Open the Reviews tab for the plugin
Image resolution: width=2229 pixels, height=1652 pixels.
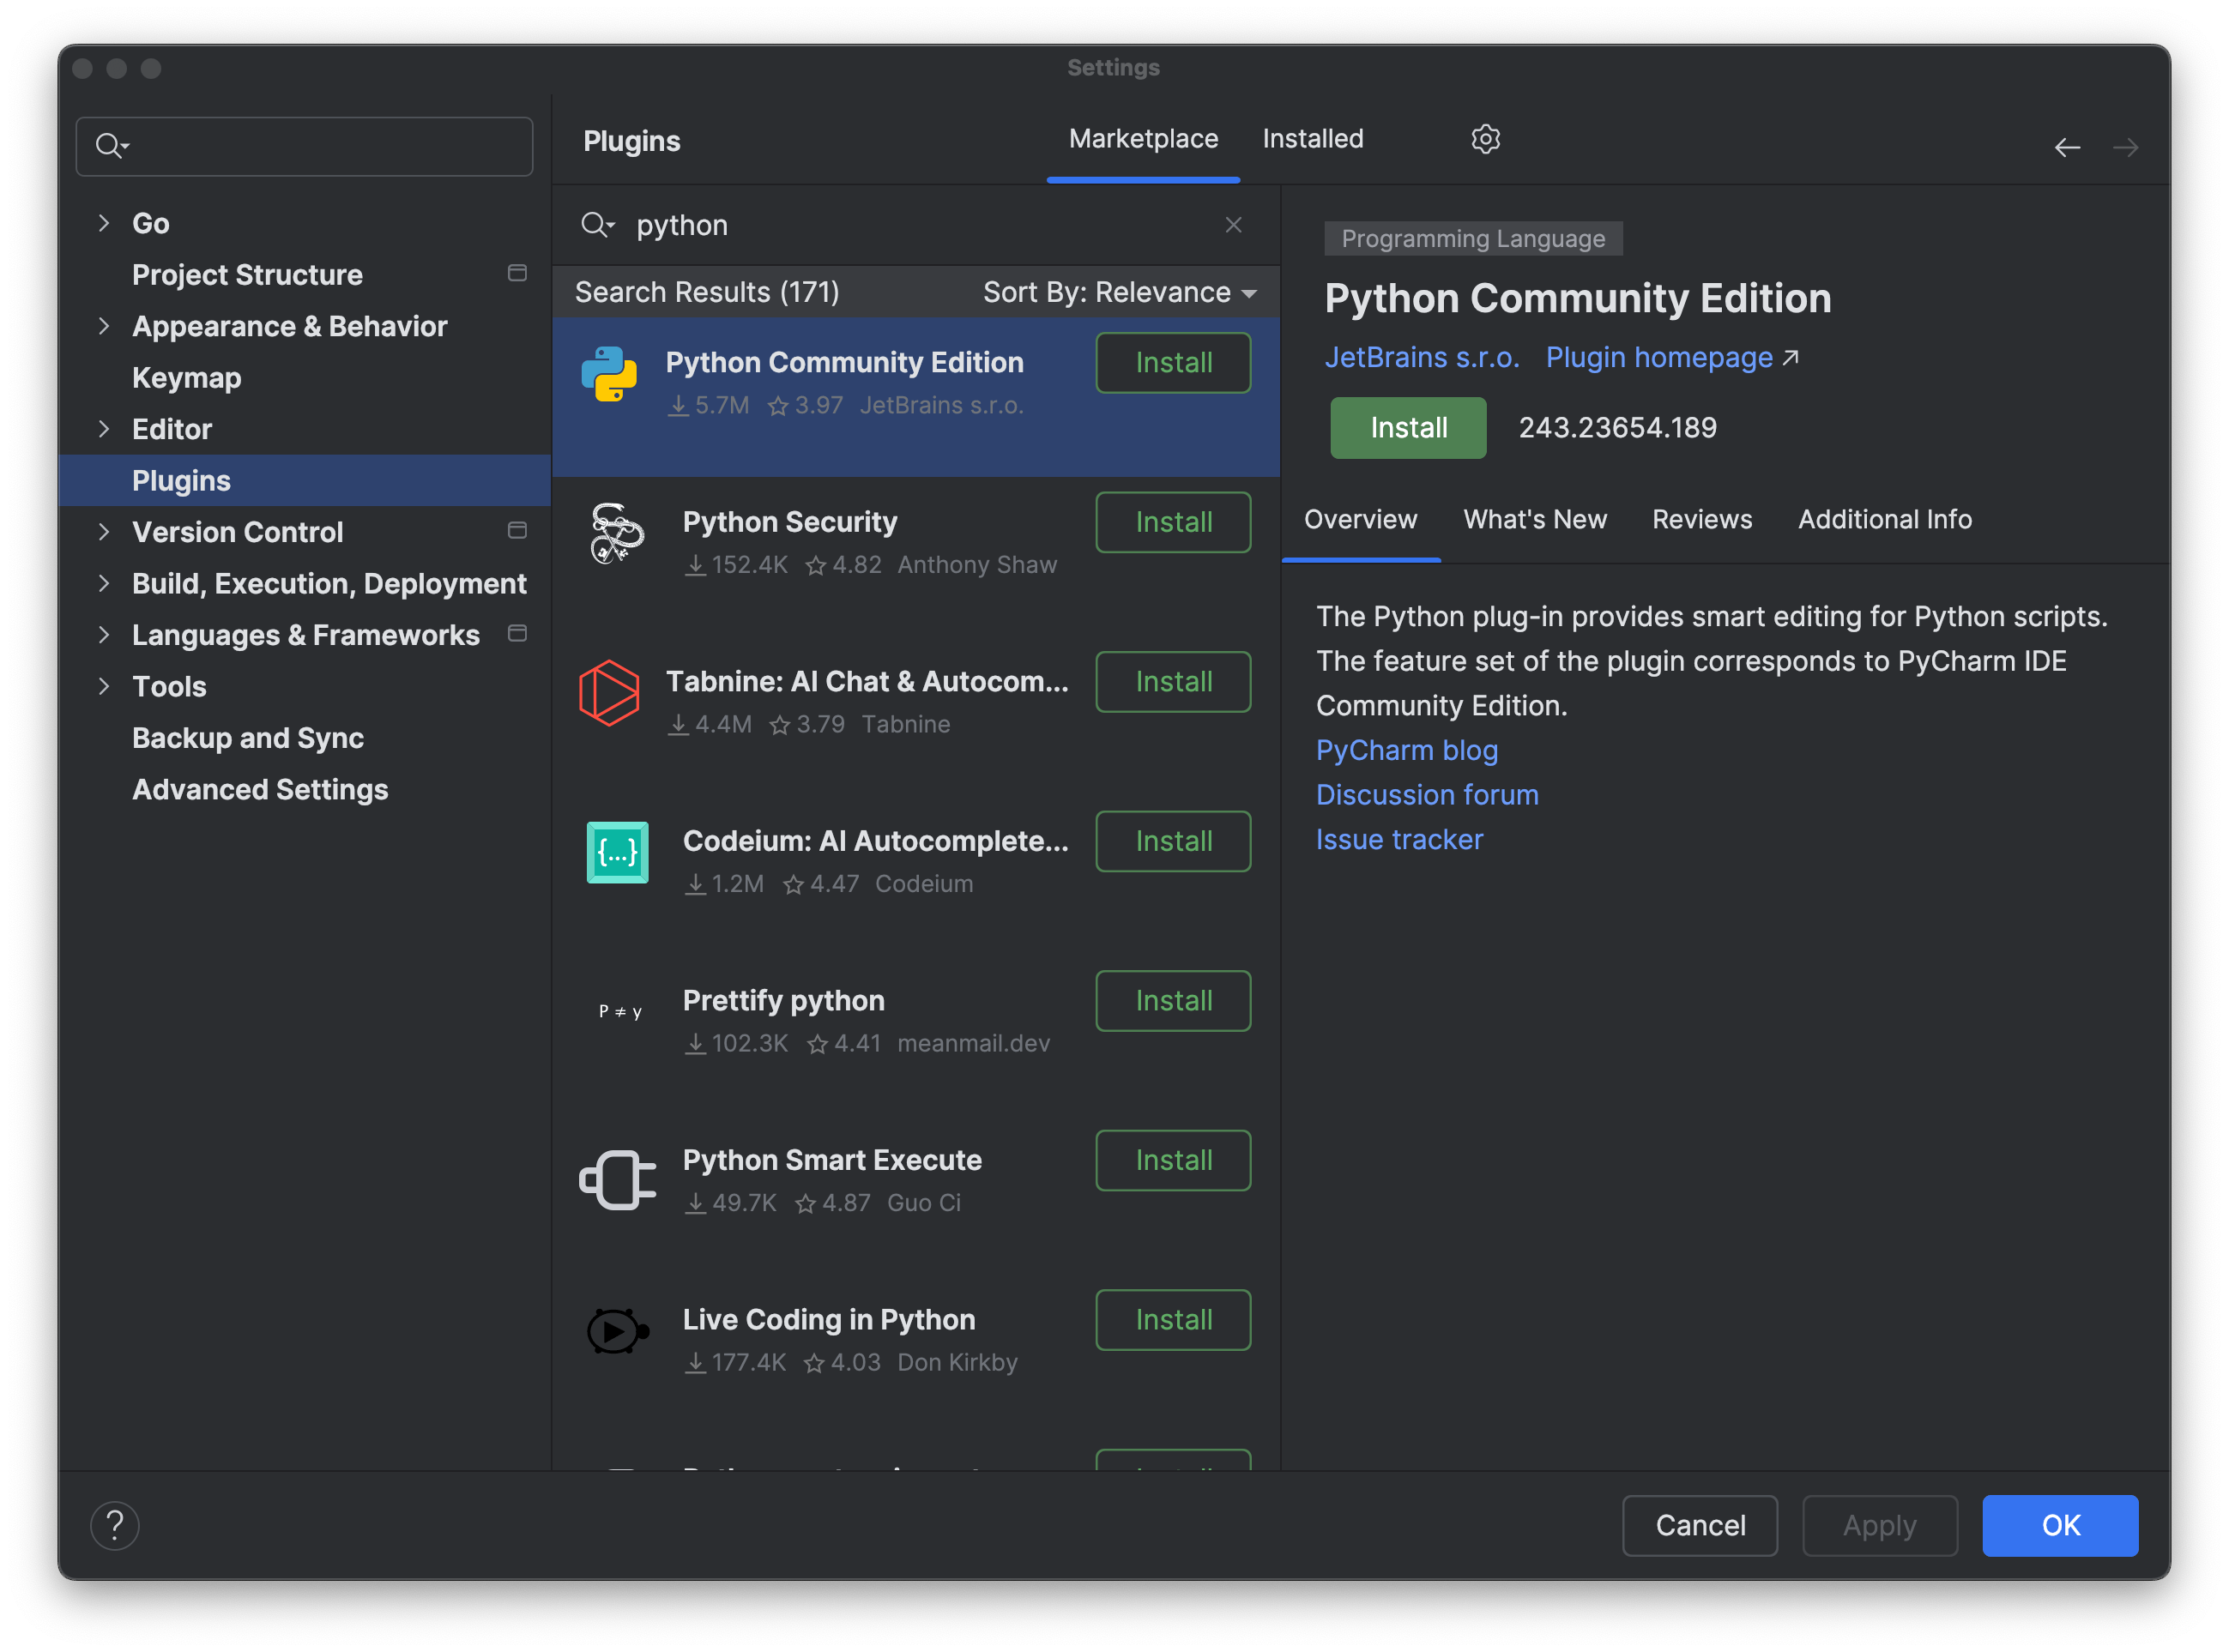pyautogui.click(x=1701, y=519)
